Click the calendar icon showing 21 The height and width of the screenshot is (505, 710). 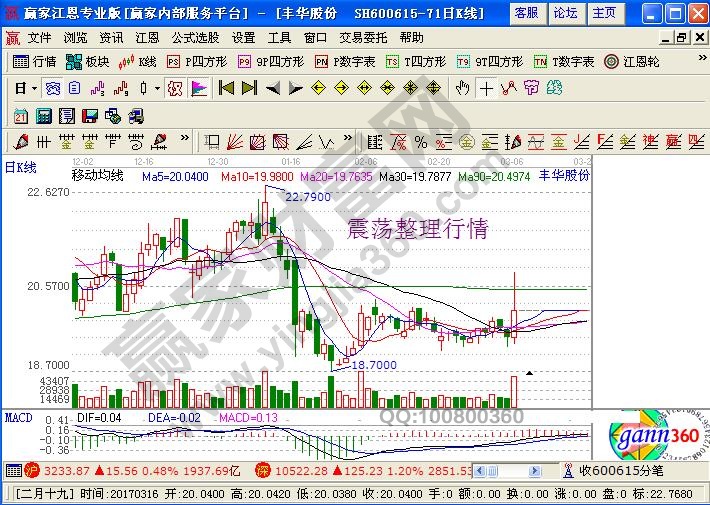pyautogui.click(x=20, y=115)
